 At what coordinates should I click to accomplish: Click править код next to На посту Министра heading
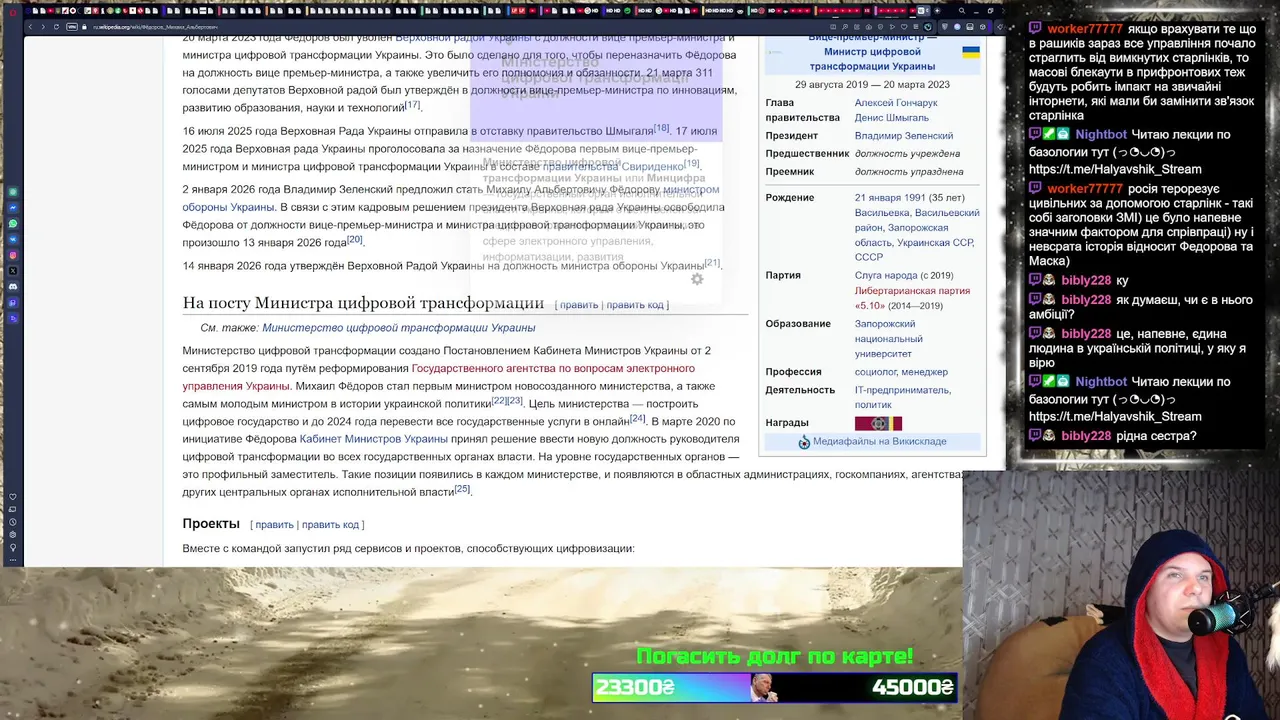click(635, 305)
